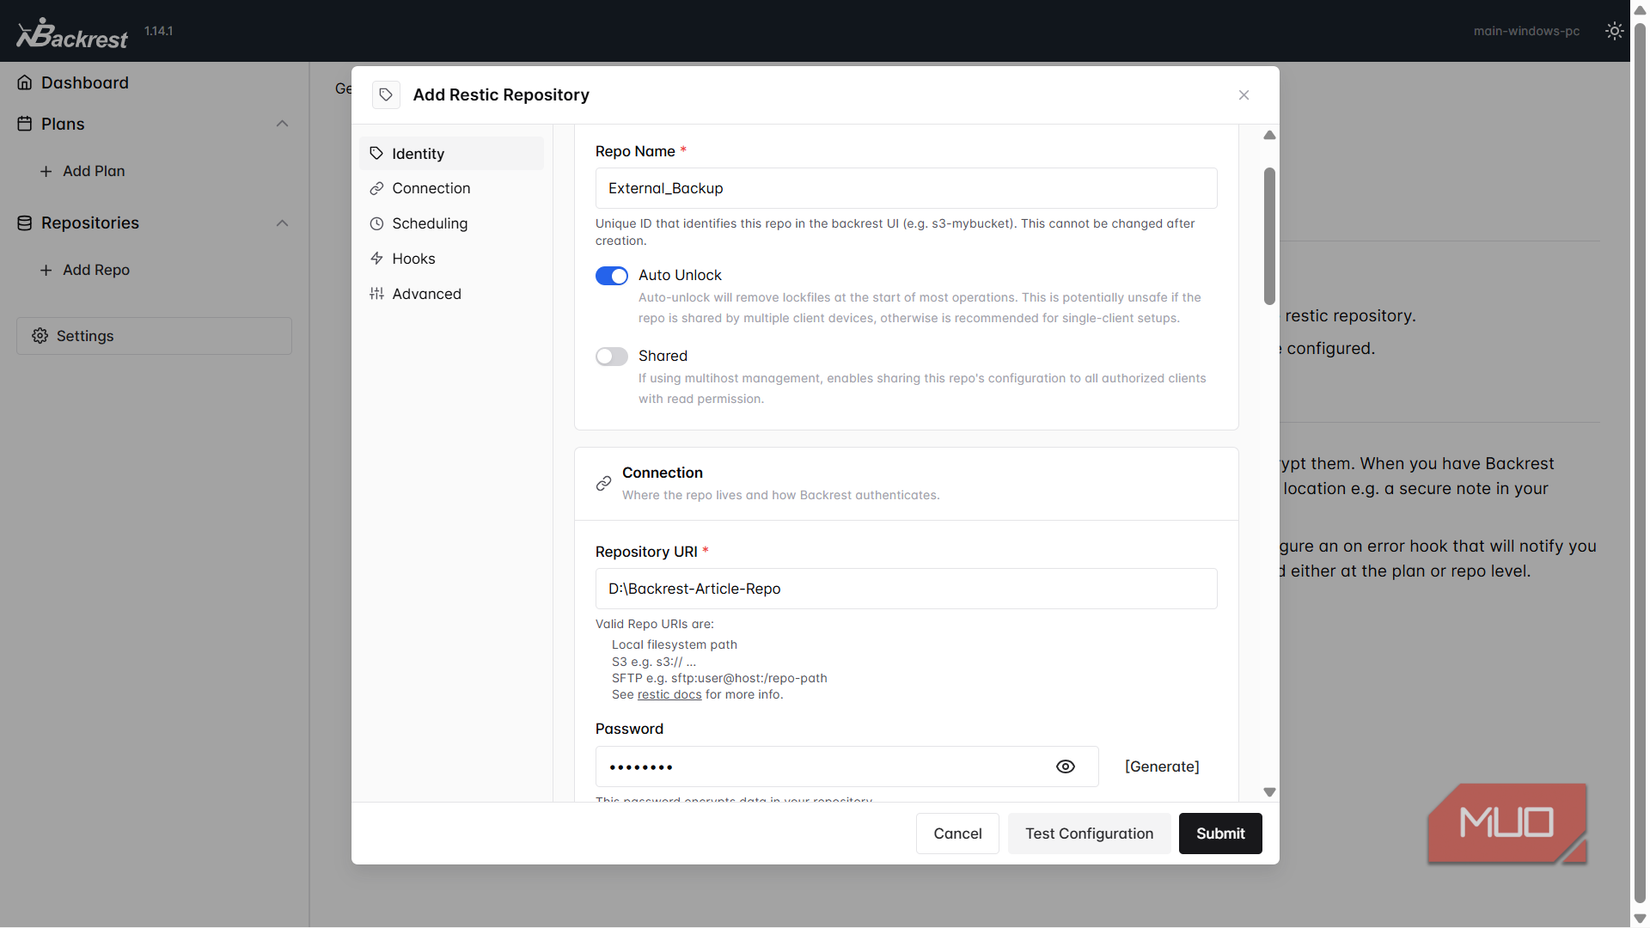The height and width of the screenshot is (928, 1650).
Task: Submit the new repository
Action: 1220,834
